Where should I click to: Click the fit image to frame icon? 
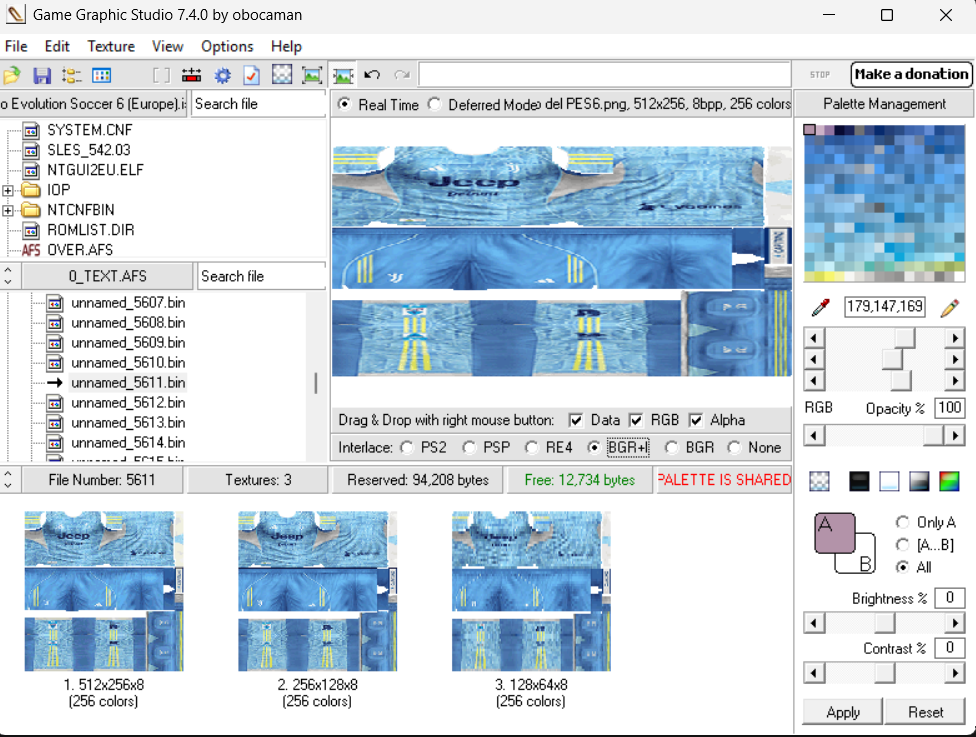click(312, 75)
